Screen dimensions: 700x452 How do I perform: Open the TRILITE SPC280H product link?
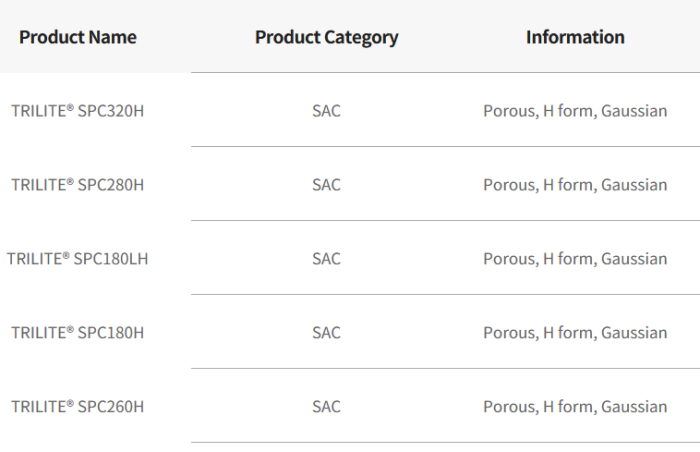(x=78, y=185)
